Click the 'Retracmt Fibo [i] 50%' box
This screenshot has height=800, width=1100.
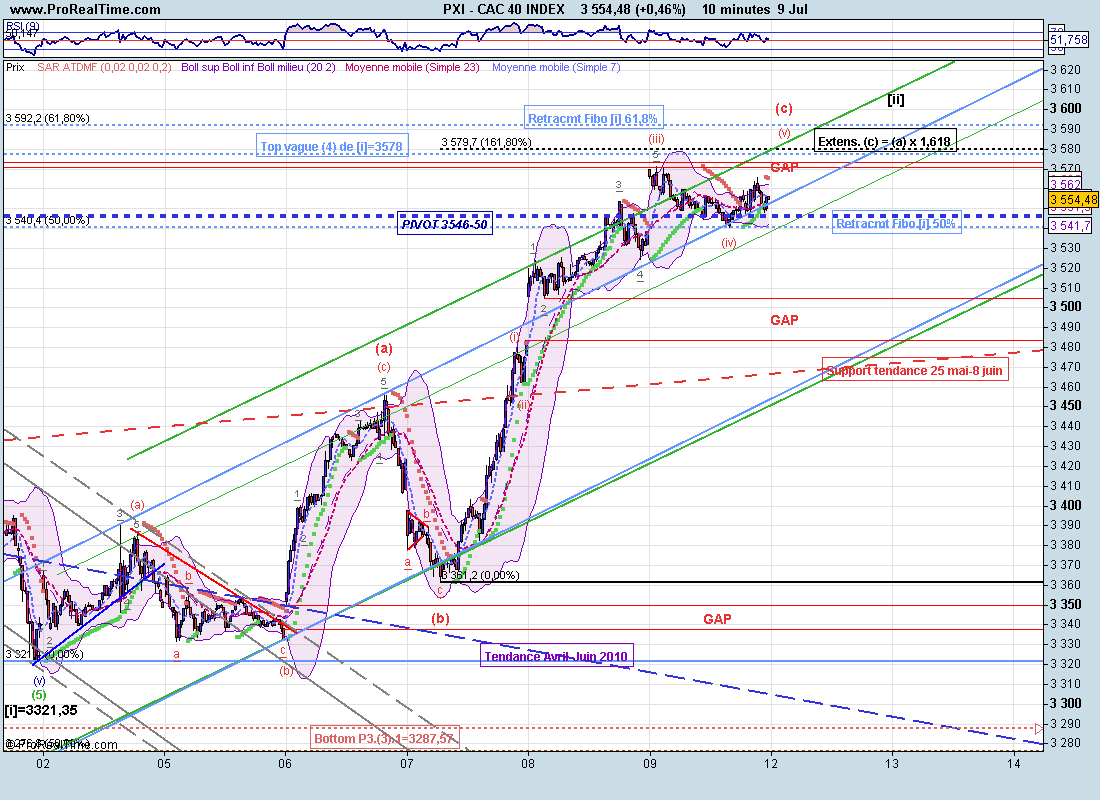click(x=896, y=224)
